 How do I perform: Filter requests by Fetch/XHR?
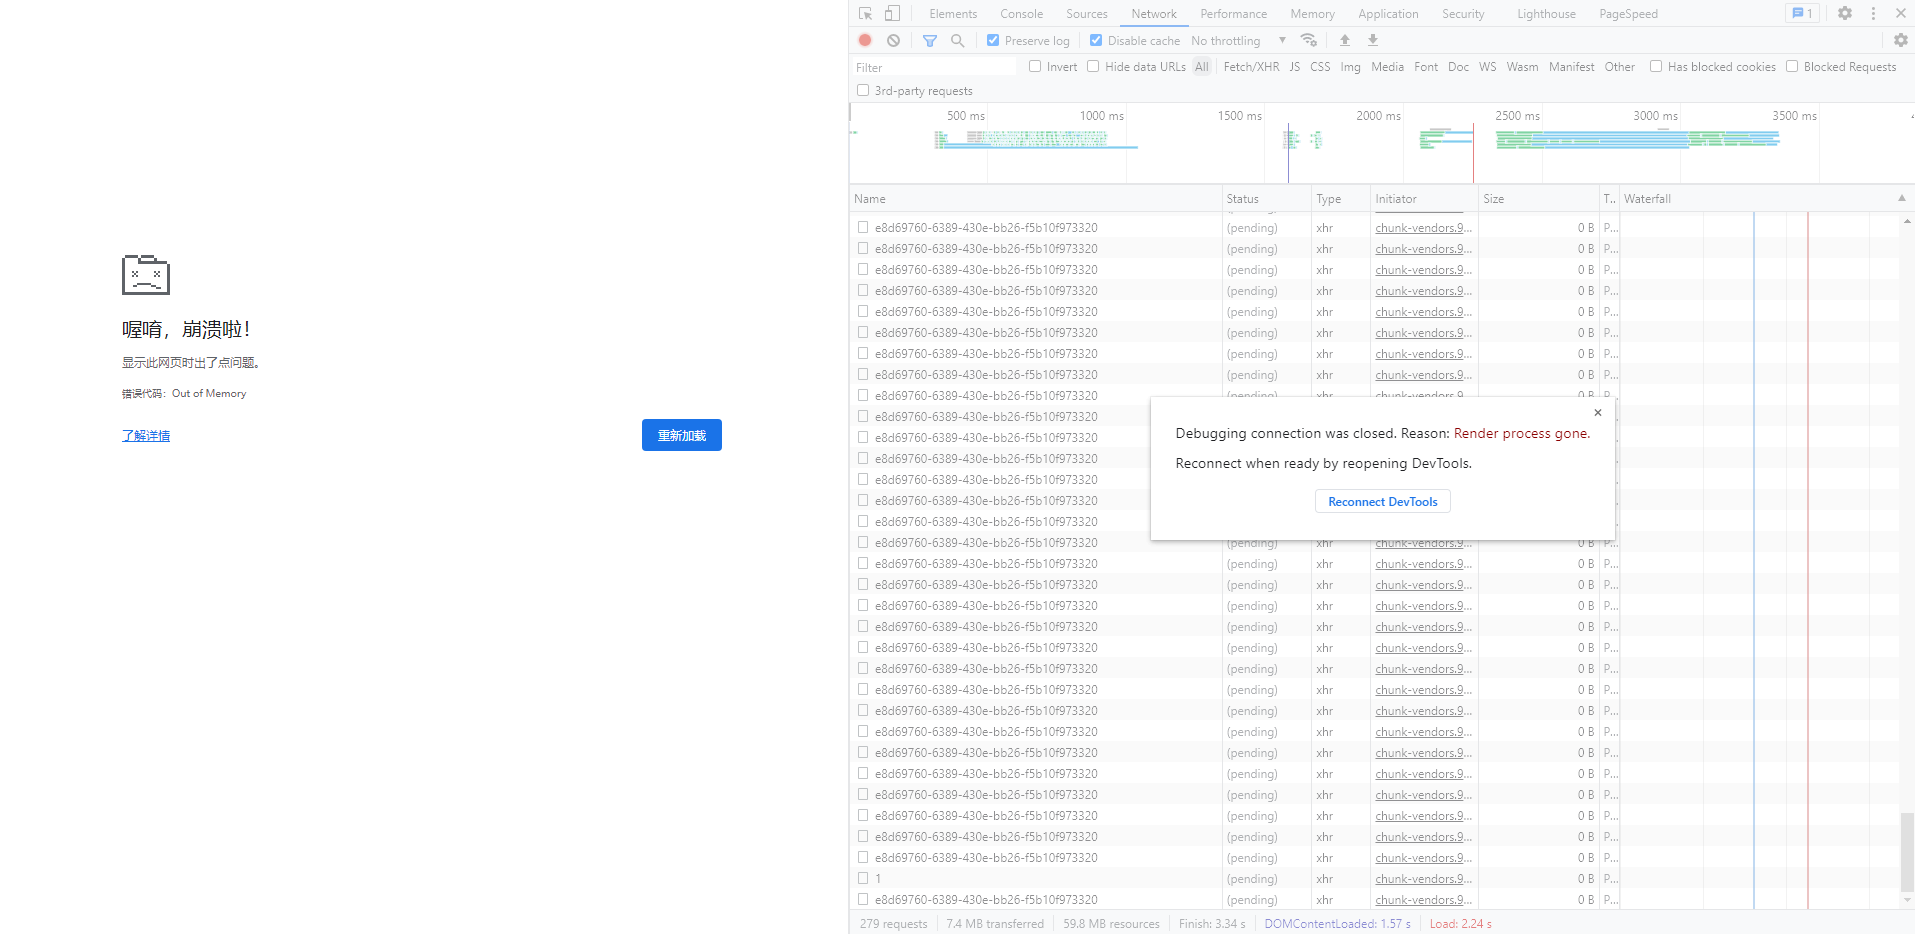pyautogui.click(x=1250, y=66)
